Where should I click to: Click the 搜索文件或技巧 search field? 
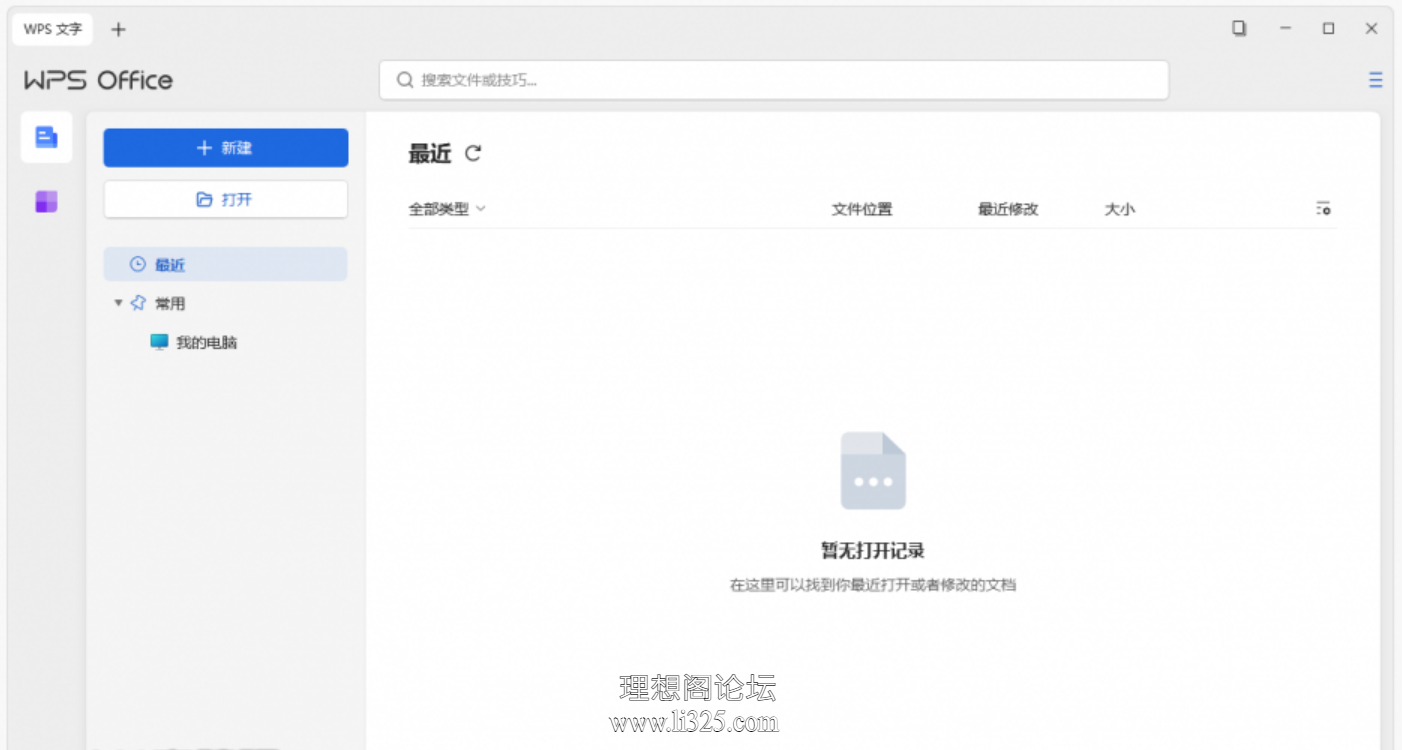click(774, 80)
